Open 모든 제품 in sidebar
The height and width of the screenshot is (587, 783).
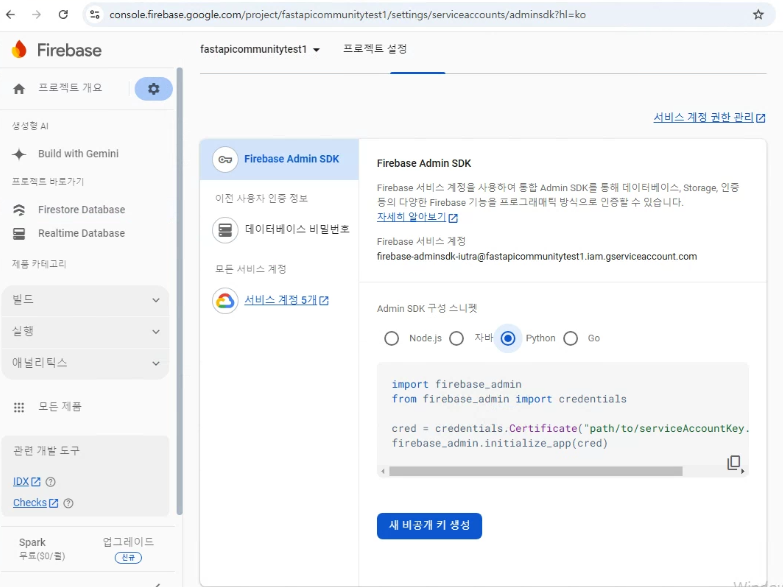pos(60,407)
